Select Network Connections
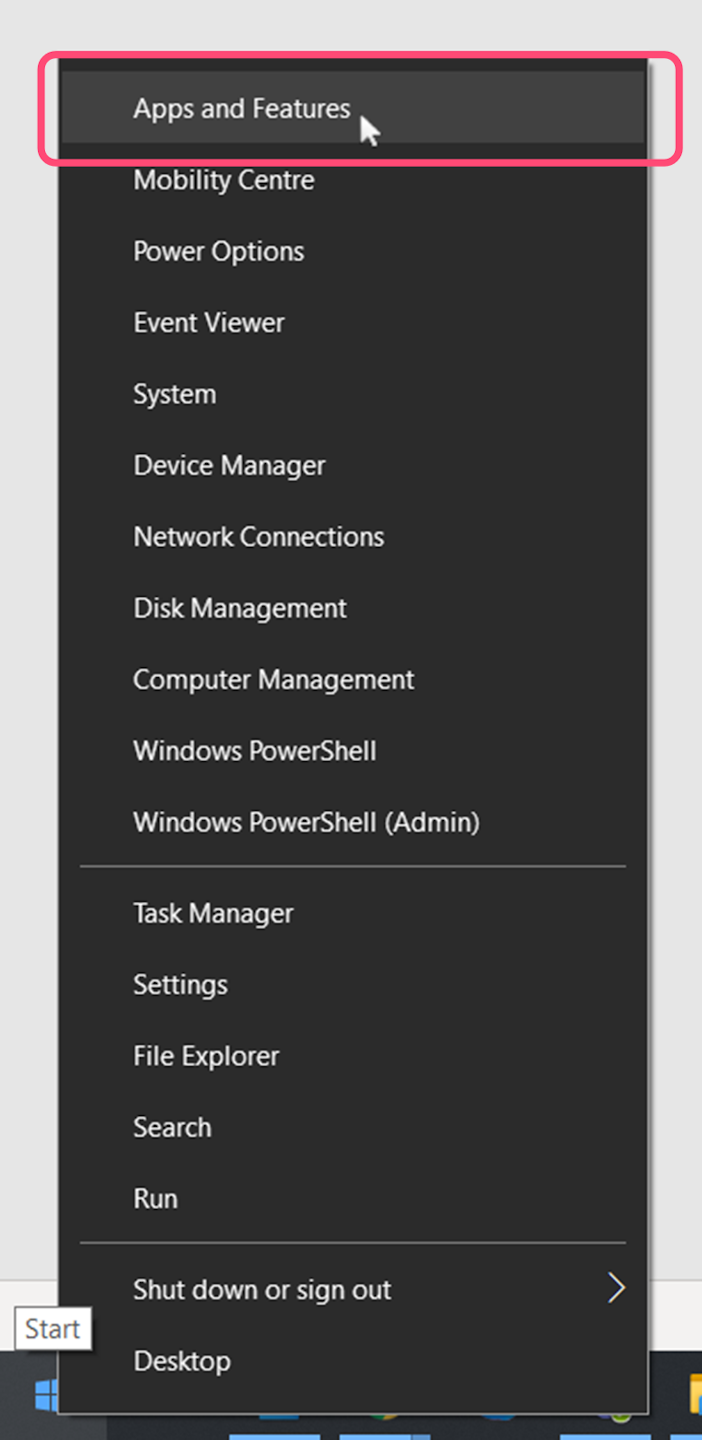The image size is (702, 1440). [259, 536]
